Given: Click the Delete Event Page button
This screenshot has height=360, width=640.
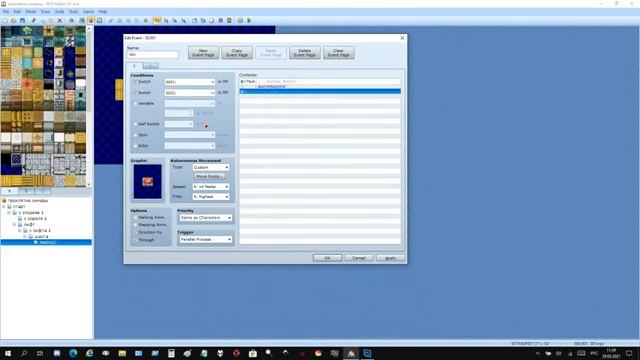Looking at the screenshot, I should coord(304,53).
